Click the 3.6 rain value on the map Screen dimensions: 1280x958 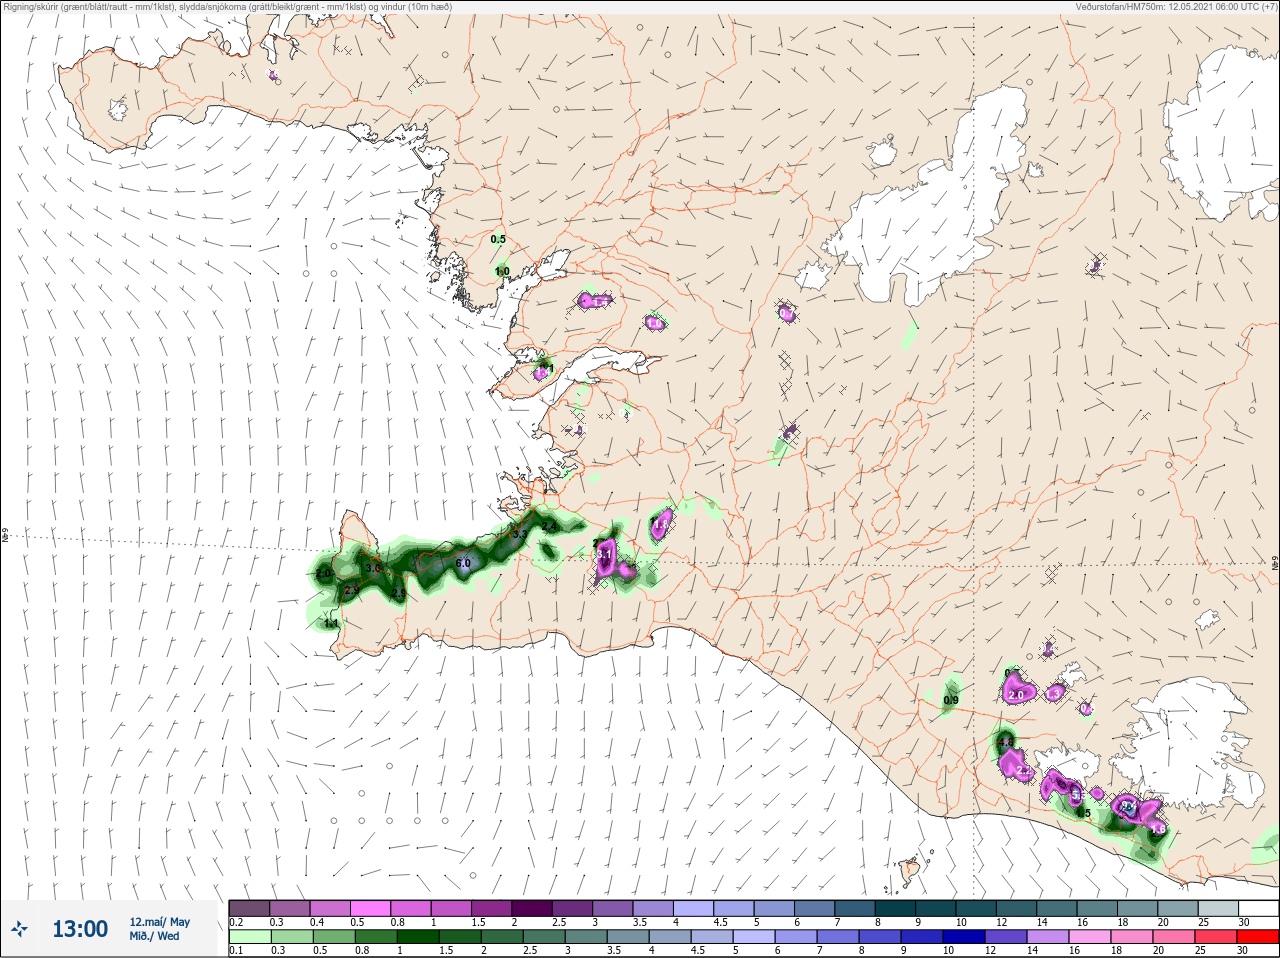[373, 568]
